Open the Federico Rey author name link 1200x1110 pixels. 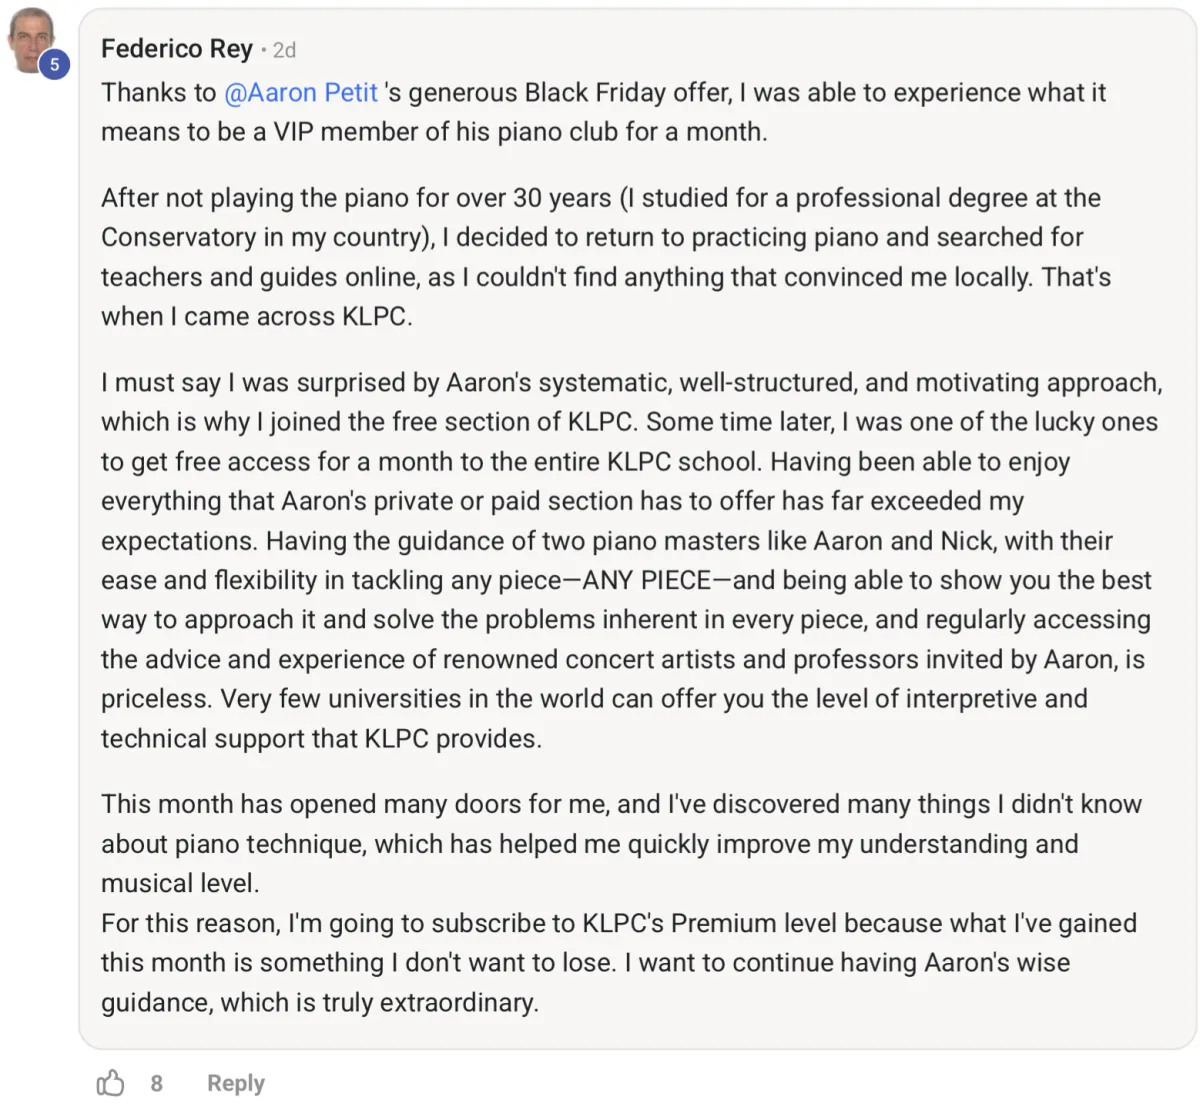point(176,49)
